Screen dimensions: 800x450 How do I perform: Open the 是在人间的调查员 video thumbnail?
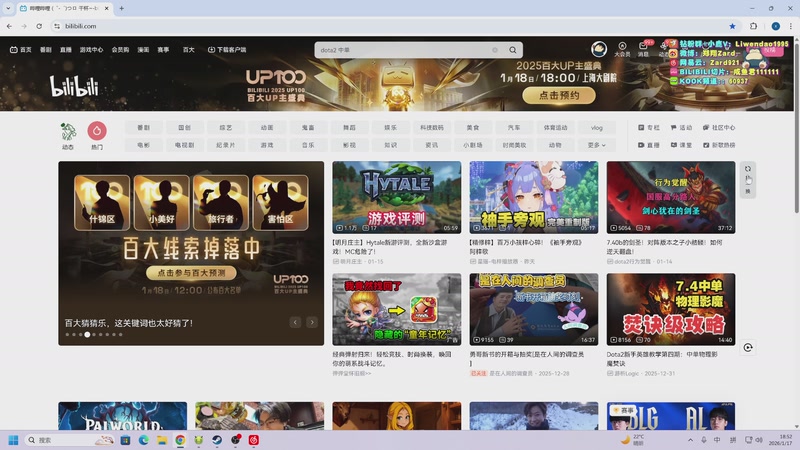[534, 309]
